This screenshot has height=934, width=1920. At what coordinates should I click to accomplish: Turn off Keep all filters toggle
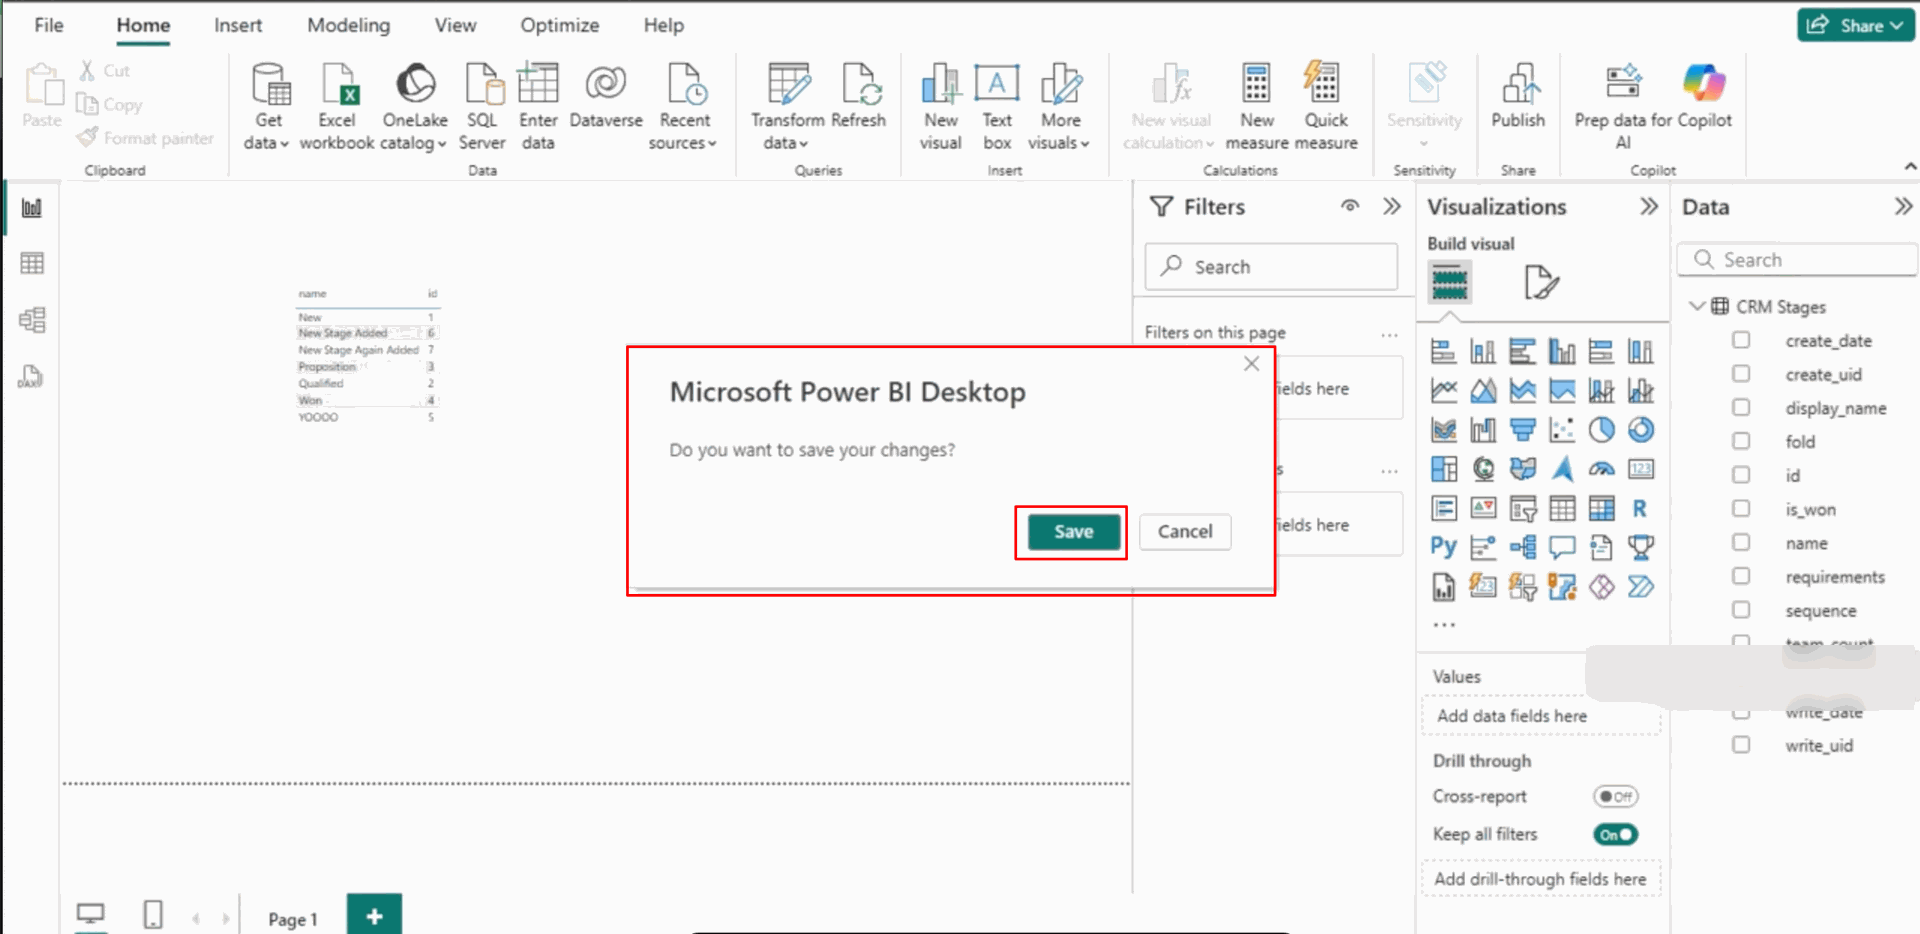click(1615, 834)
